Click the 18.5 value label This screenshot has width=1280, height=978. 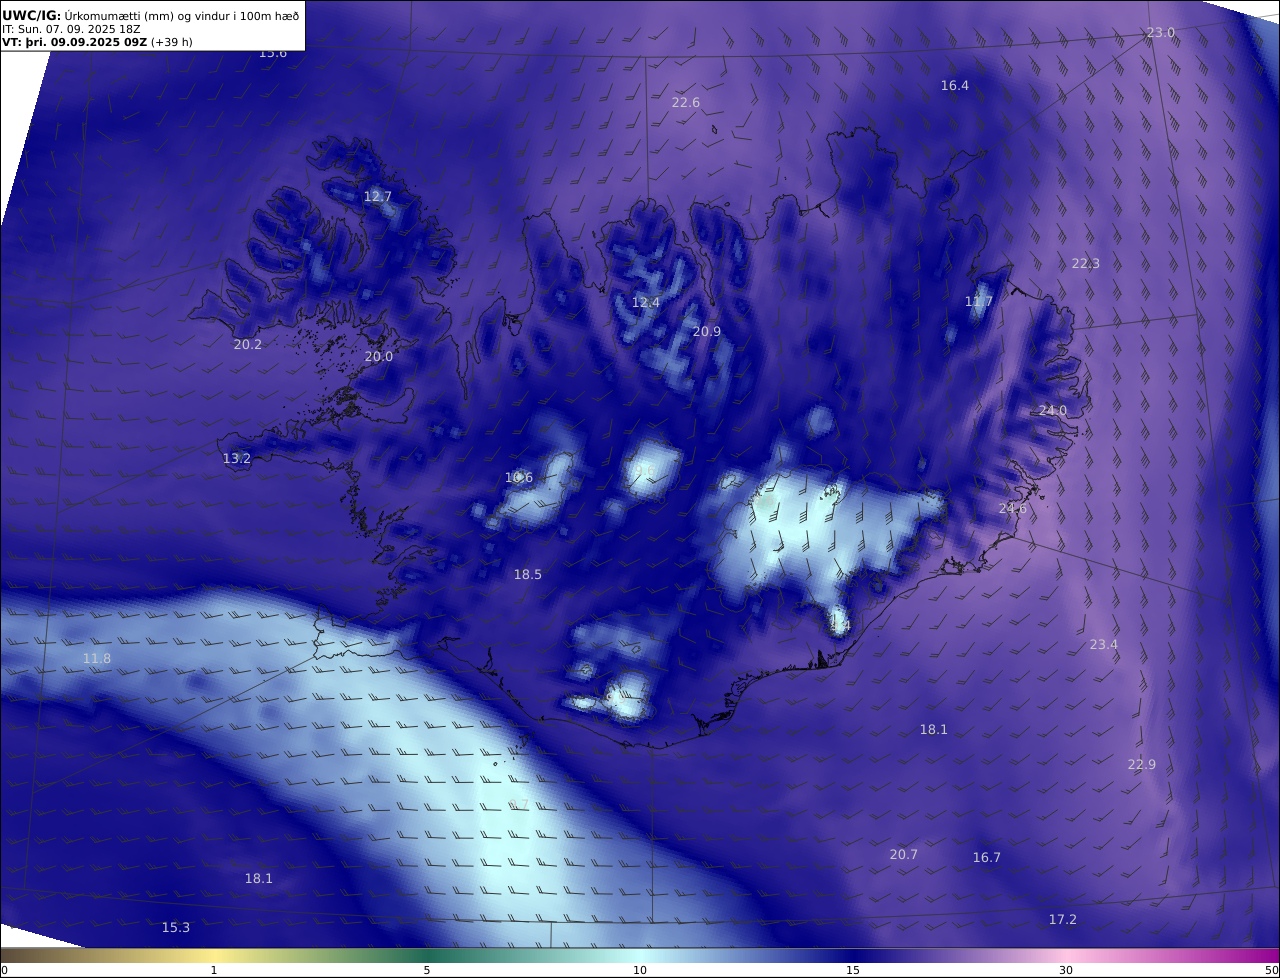(x=527, y=575)
